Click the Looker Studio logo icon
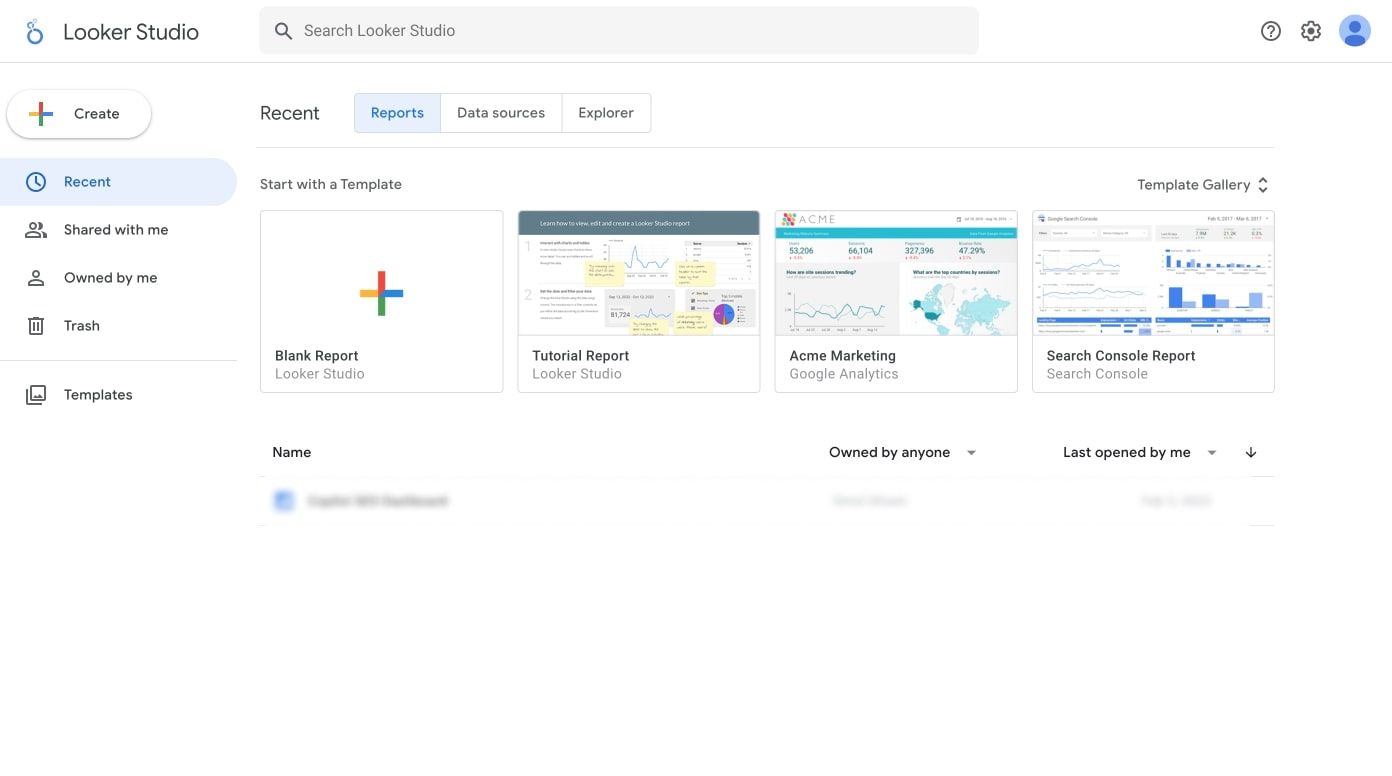Image resolution: width=1392 pixels, height=776 pixels. point(35,32)
